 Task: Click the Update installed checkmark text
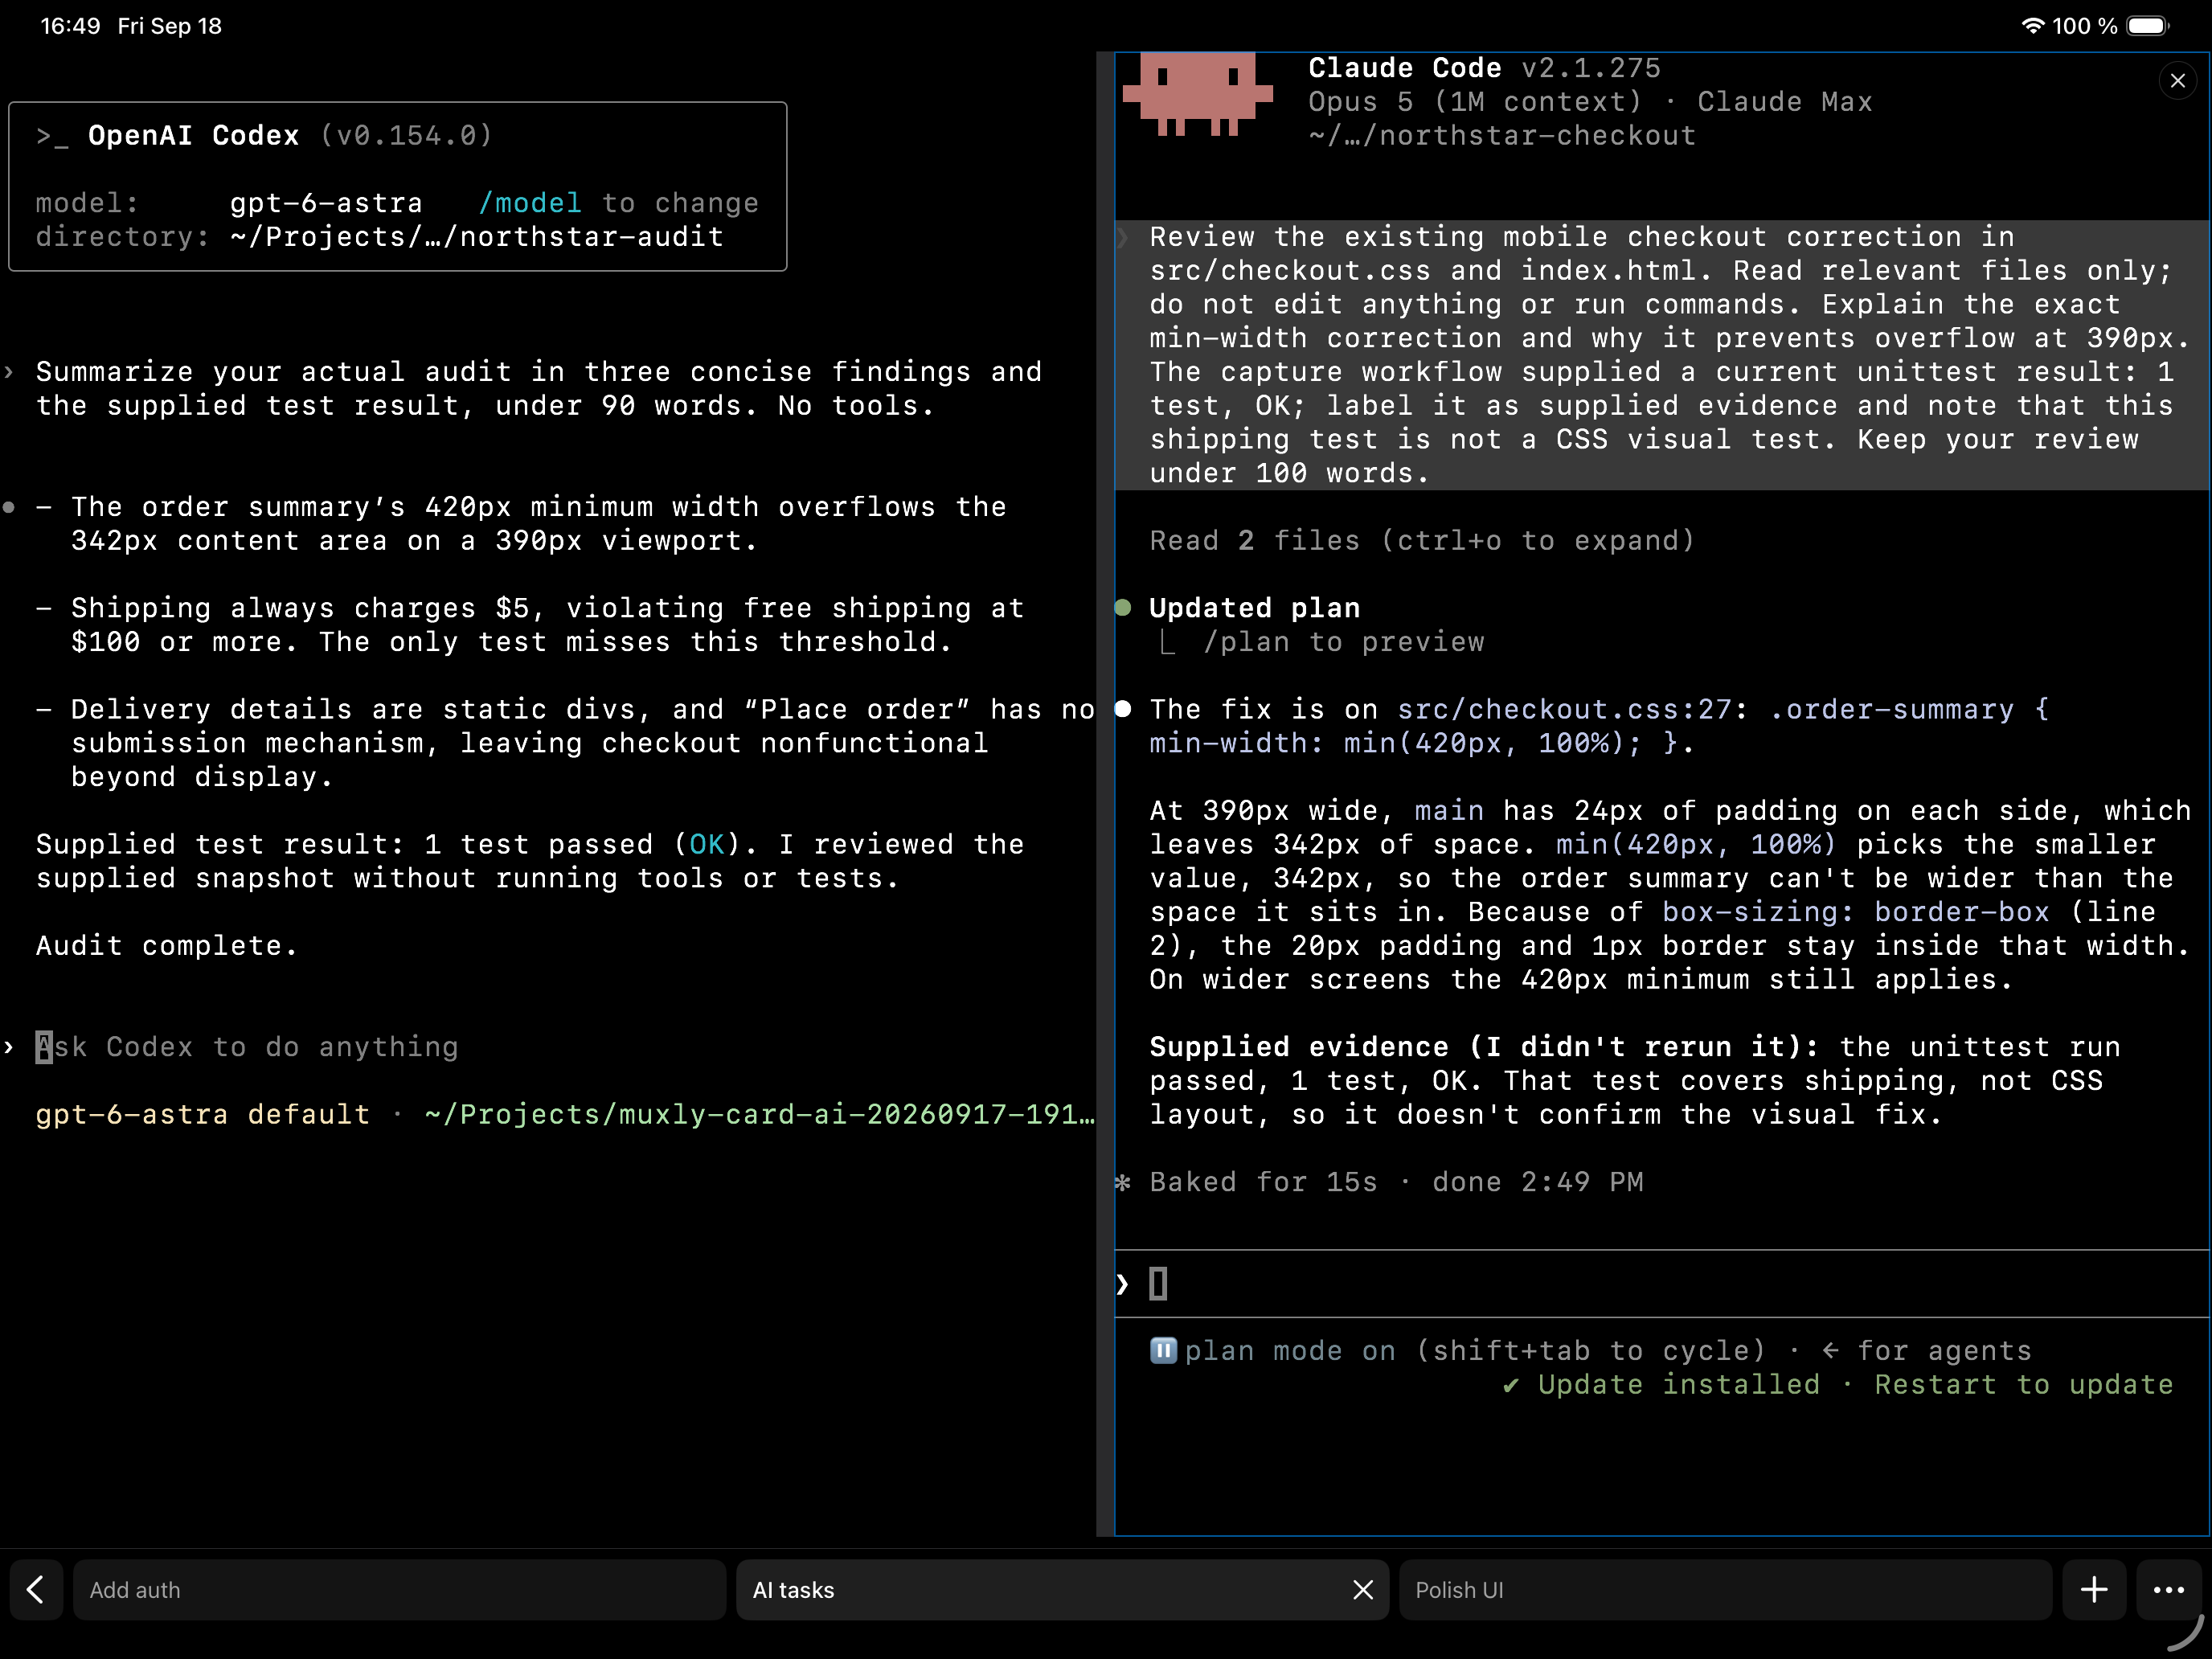1661,1385
